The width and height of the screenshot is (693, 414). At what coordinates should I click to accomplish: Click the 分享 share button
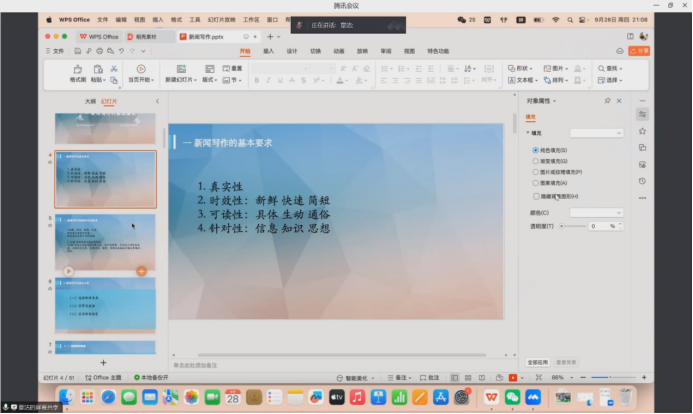pos(640,50)
